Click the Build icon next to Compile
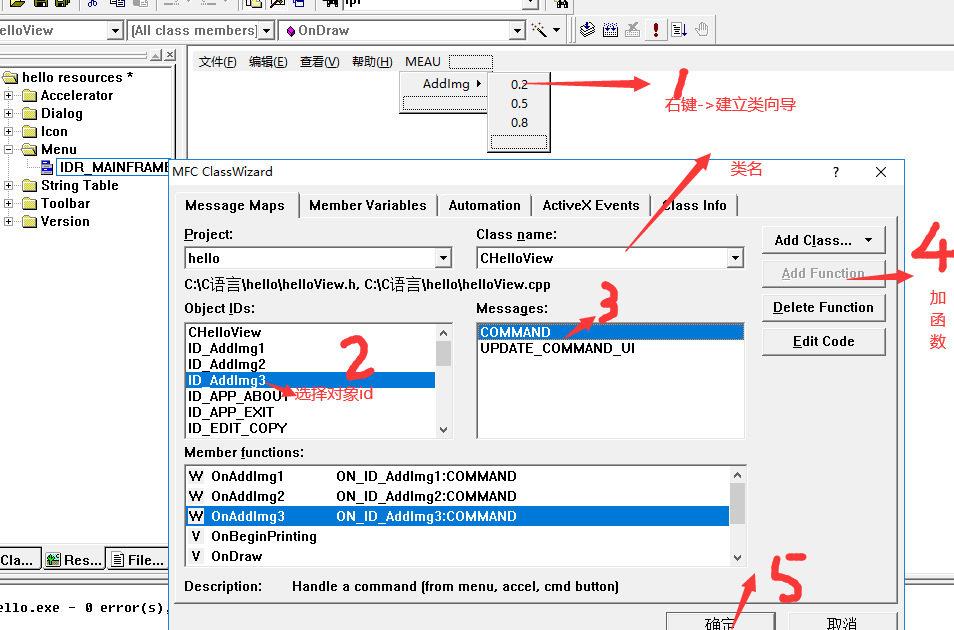 [610, 30]
